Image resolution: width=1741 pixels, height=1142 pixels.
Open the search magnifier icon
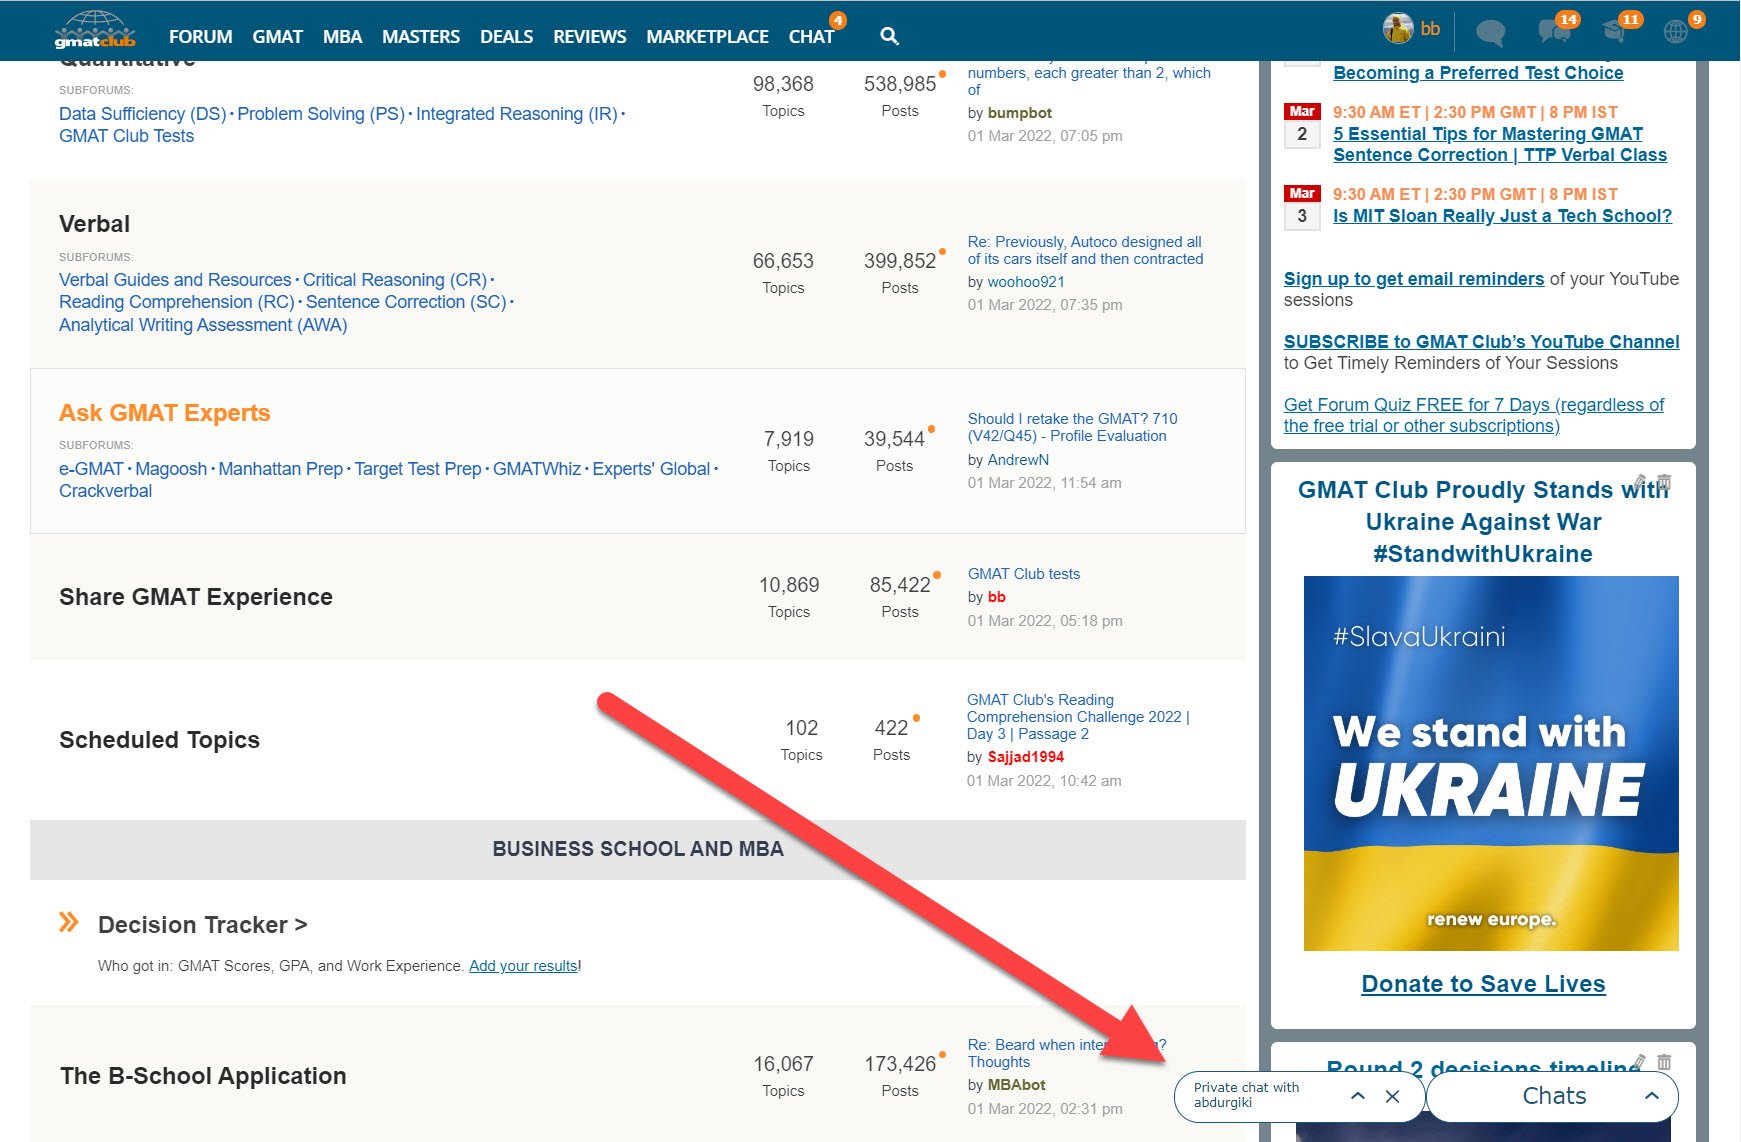(x=889, y=37)
